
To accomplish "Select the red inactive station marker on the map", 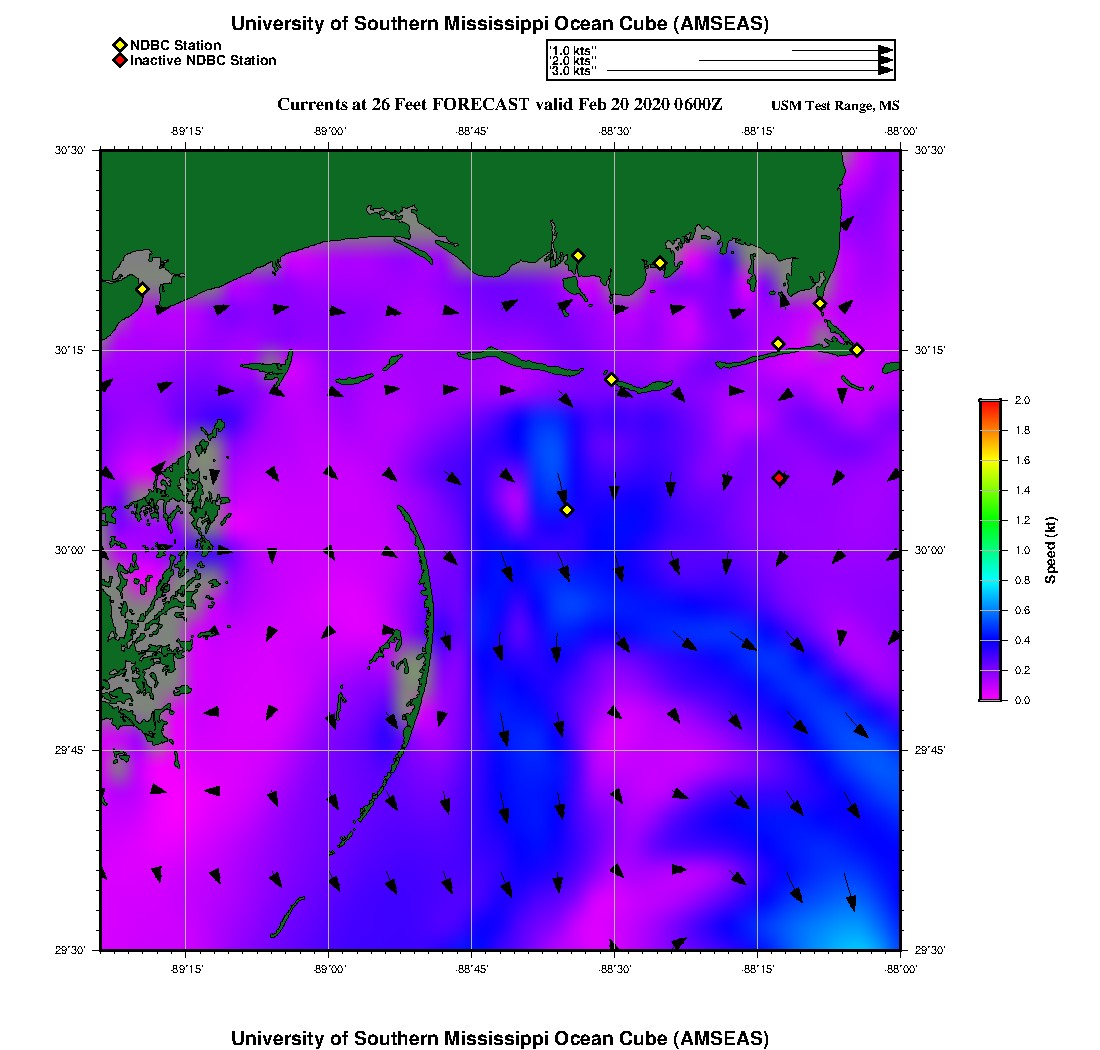I will click(x=779, y=478).
